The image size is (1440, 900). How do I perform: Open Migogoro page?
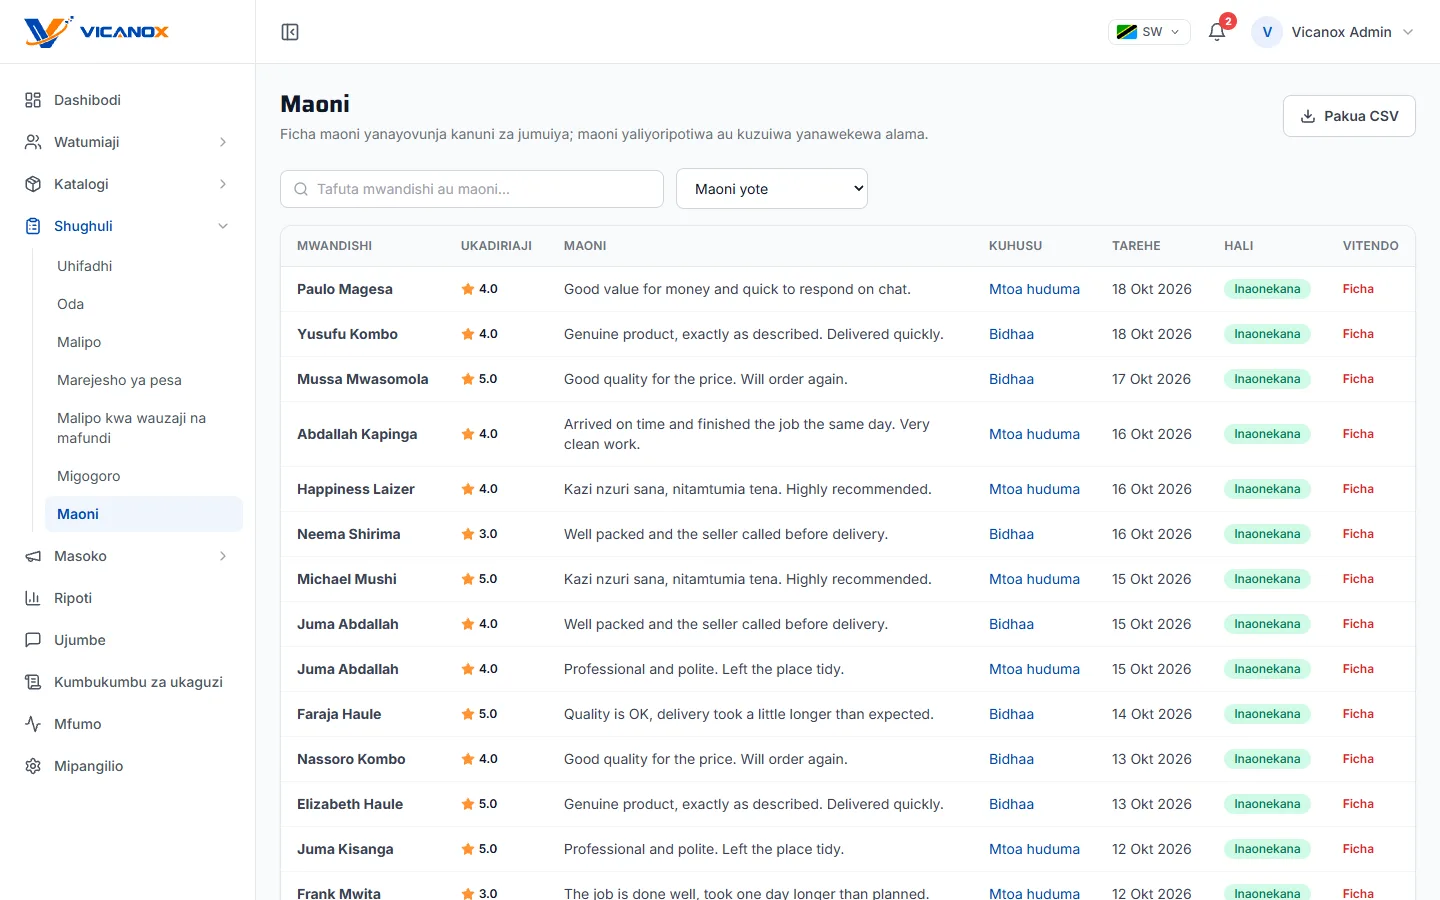point(144,476)
